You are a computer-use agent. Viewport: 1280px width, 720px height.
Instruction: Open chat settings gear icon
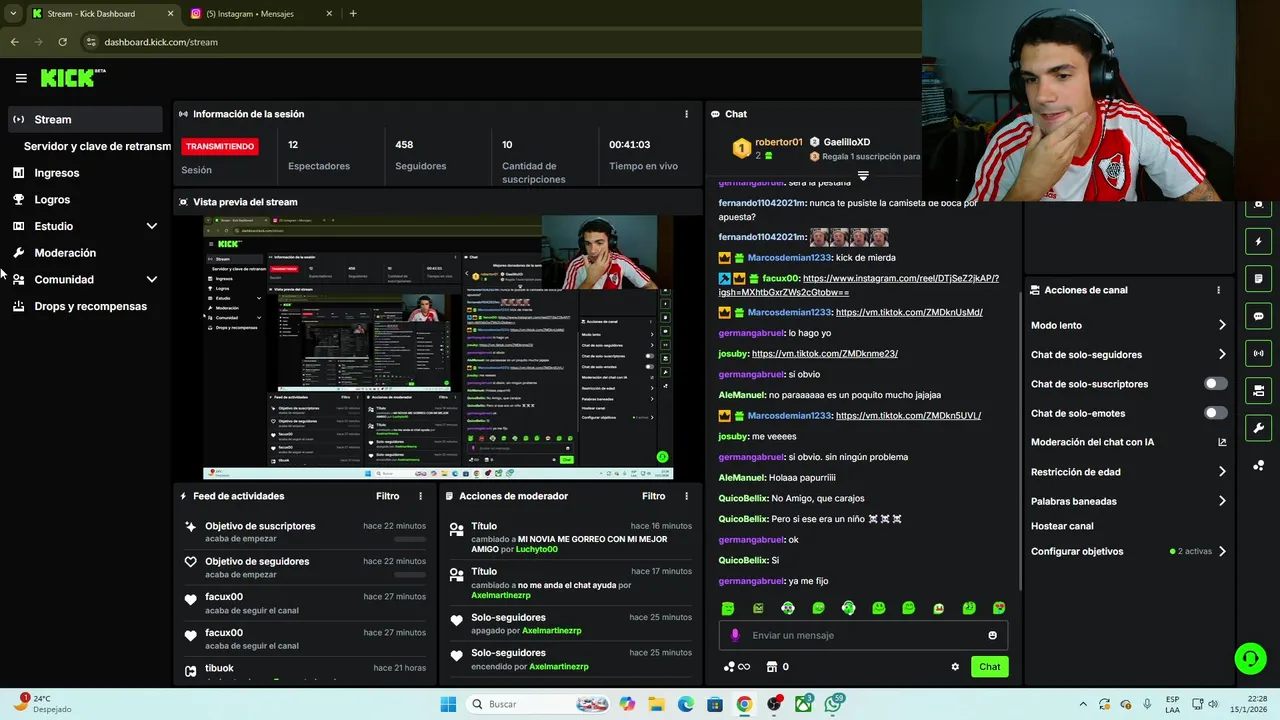click(955, 667)
